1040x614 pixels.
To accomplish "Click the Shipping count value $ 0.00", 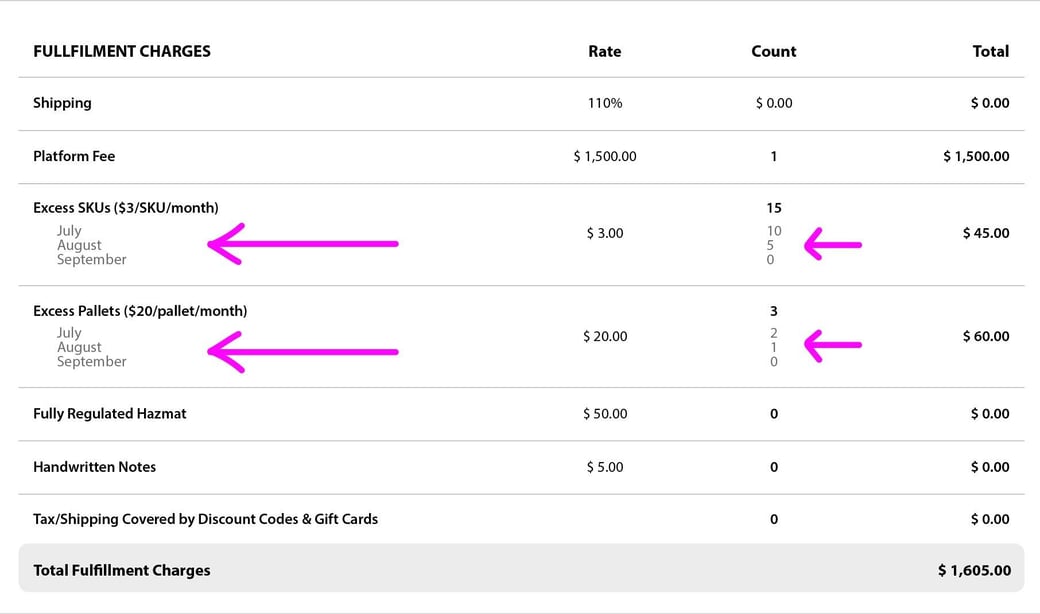I will tap(774, 103).
